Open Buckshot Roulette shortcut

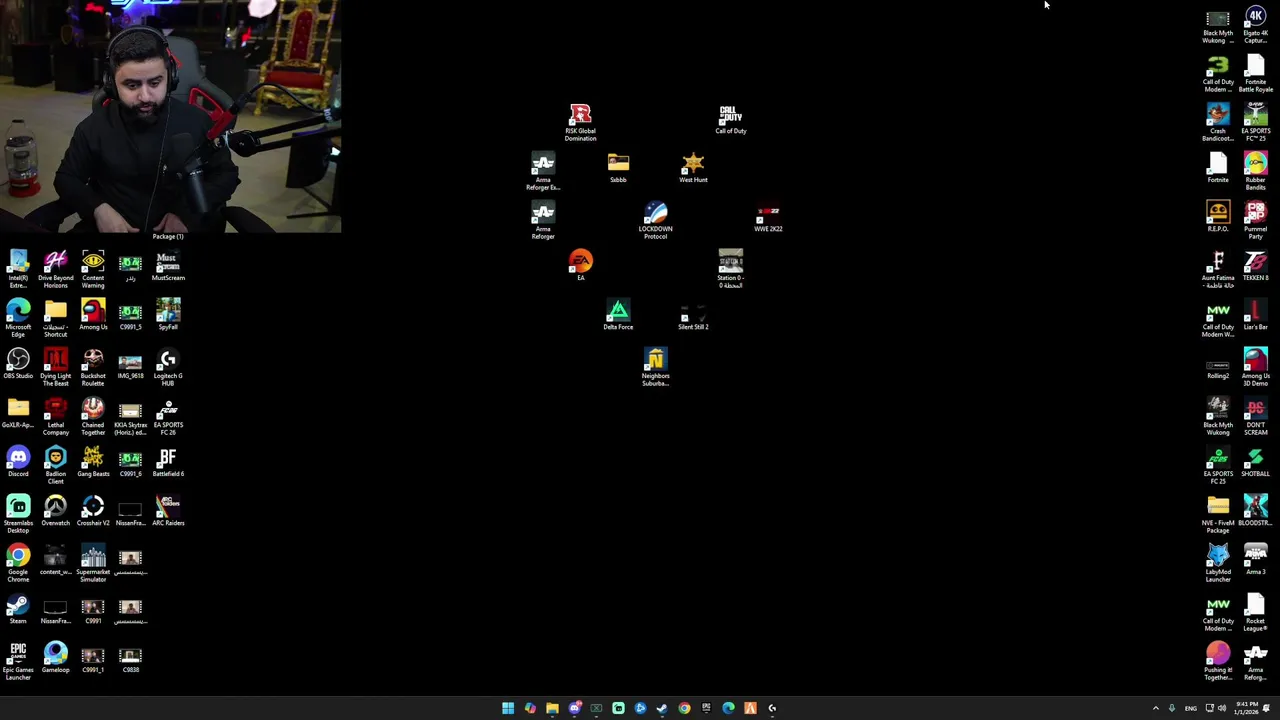click(93, 368)
